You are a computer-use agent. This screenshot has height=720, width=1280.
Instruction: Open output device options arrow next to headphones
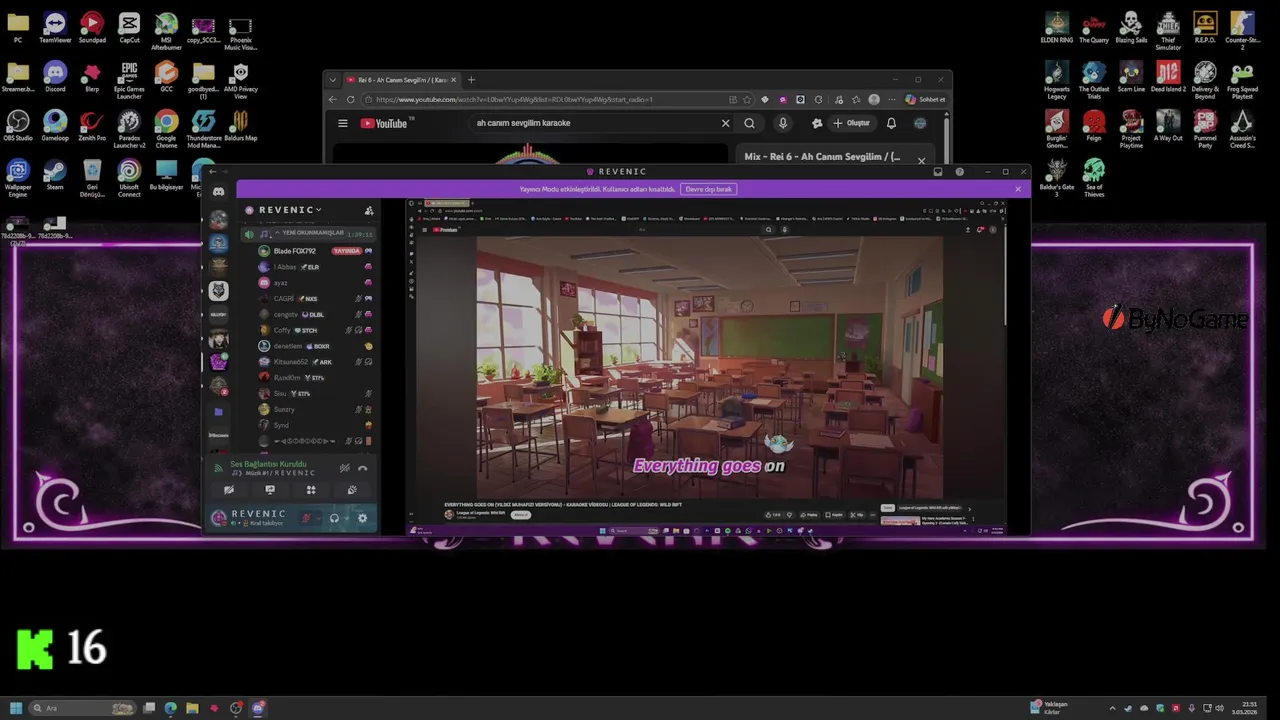(x=347, y=518)
